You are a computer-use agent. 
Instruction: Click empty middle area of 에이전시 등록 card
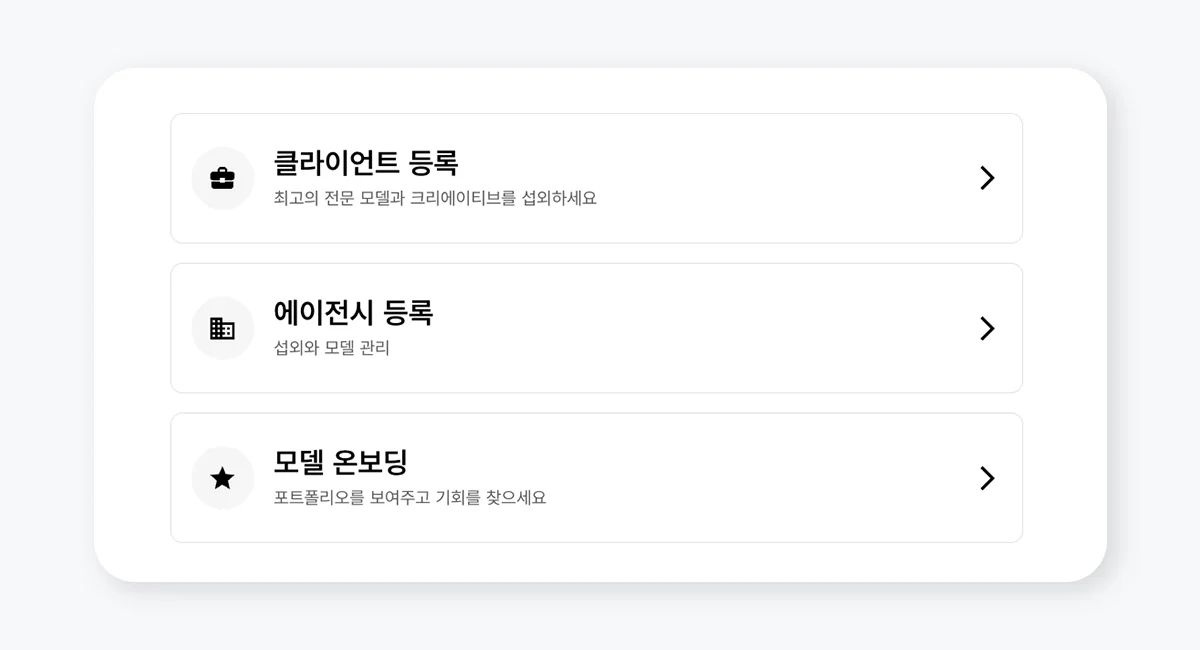pos(700,328)
